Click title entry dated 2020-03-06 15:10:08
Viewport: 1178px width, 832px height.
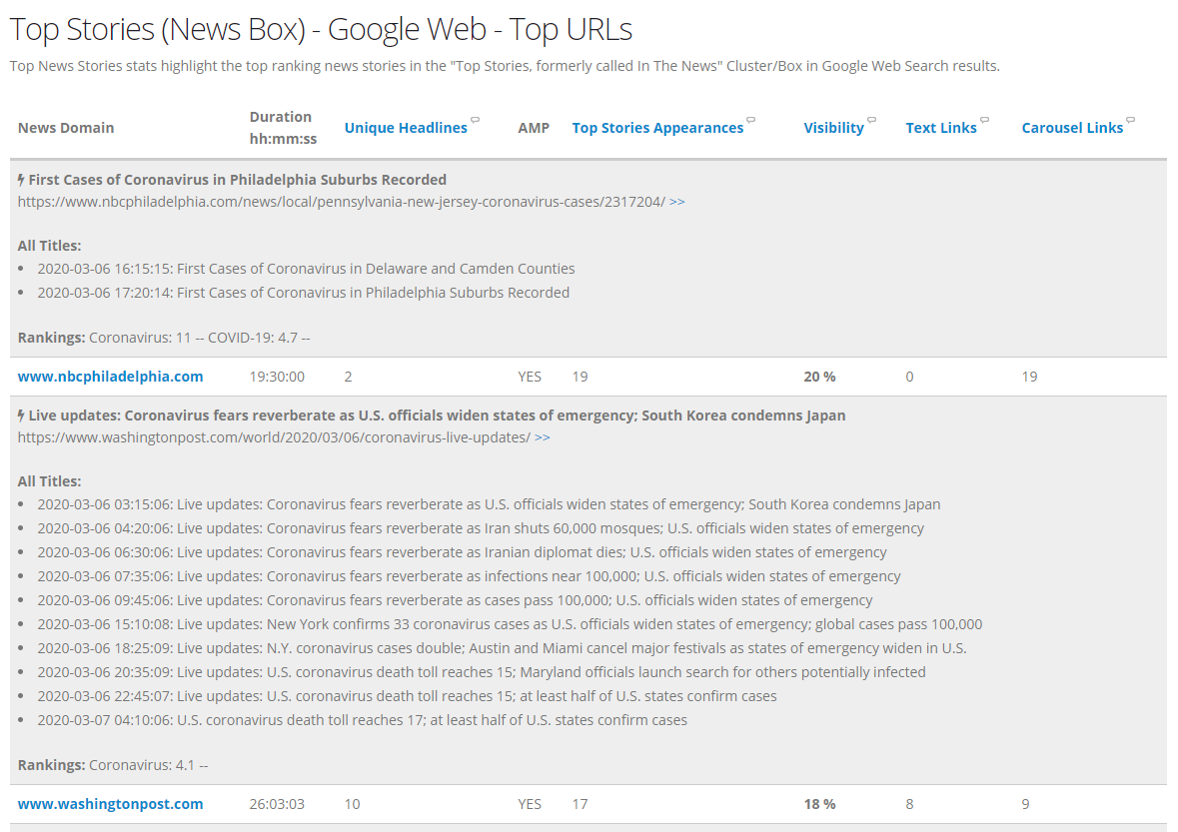pos(510,625)
